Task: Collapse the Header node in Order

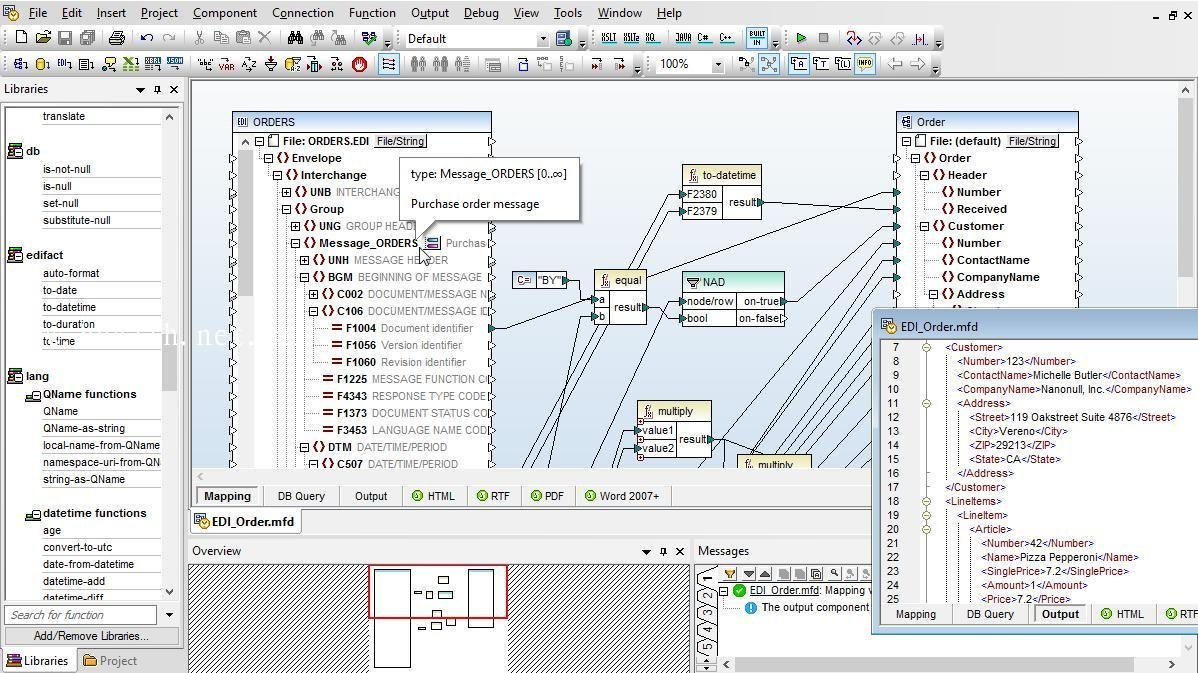Action: point(924,175)
